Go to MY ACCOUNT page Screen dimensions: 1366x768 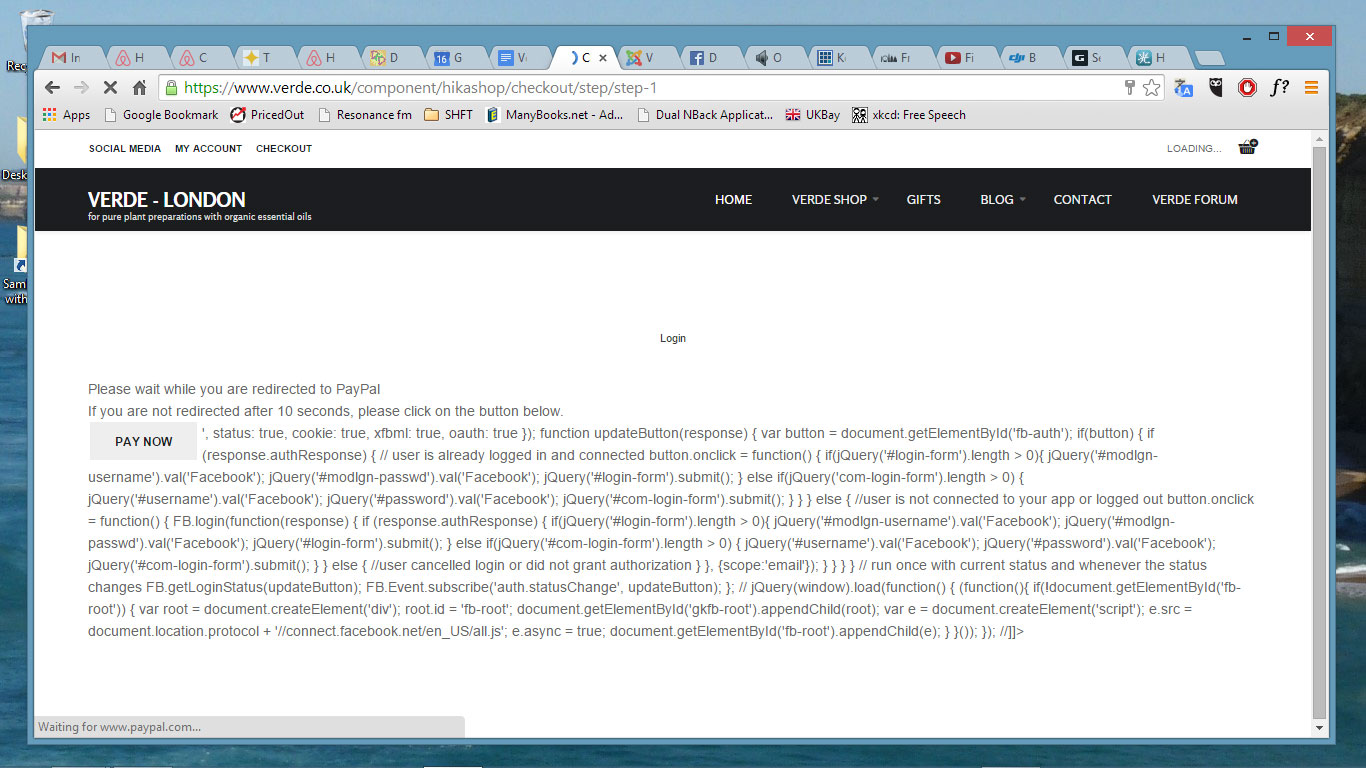click(208, 148)
